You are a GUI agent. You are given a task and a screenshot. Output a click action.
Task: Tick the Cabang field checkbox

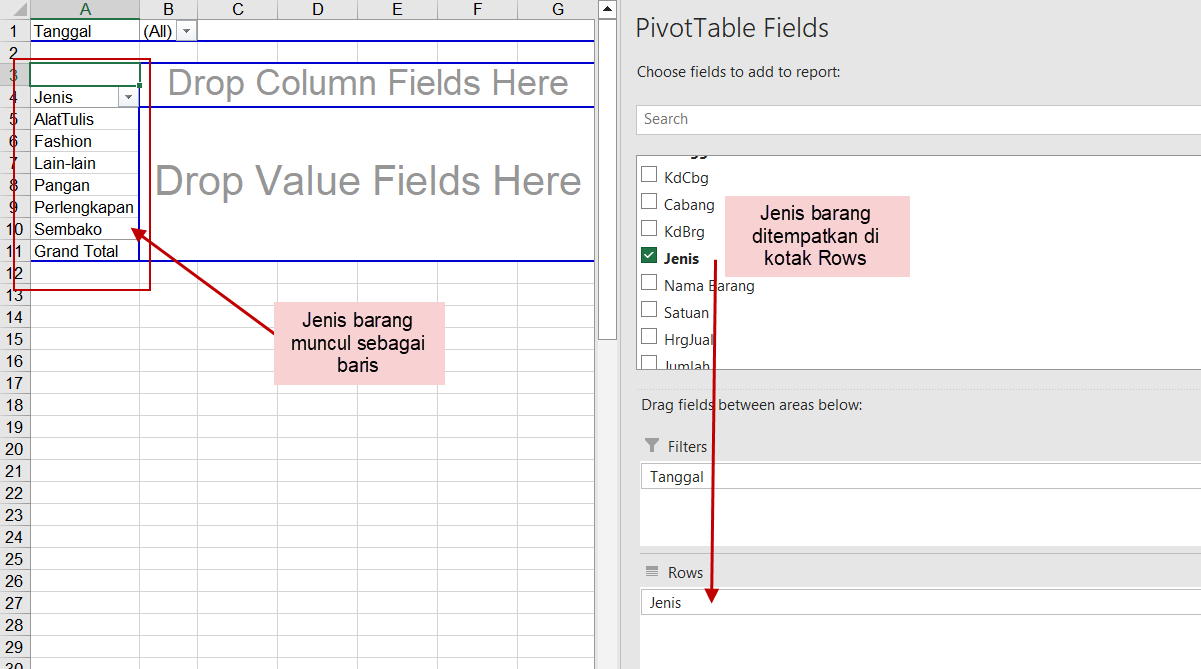649,203
